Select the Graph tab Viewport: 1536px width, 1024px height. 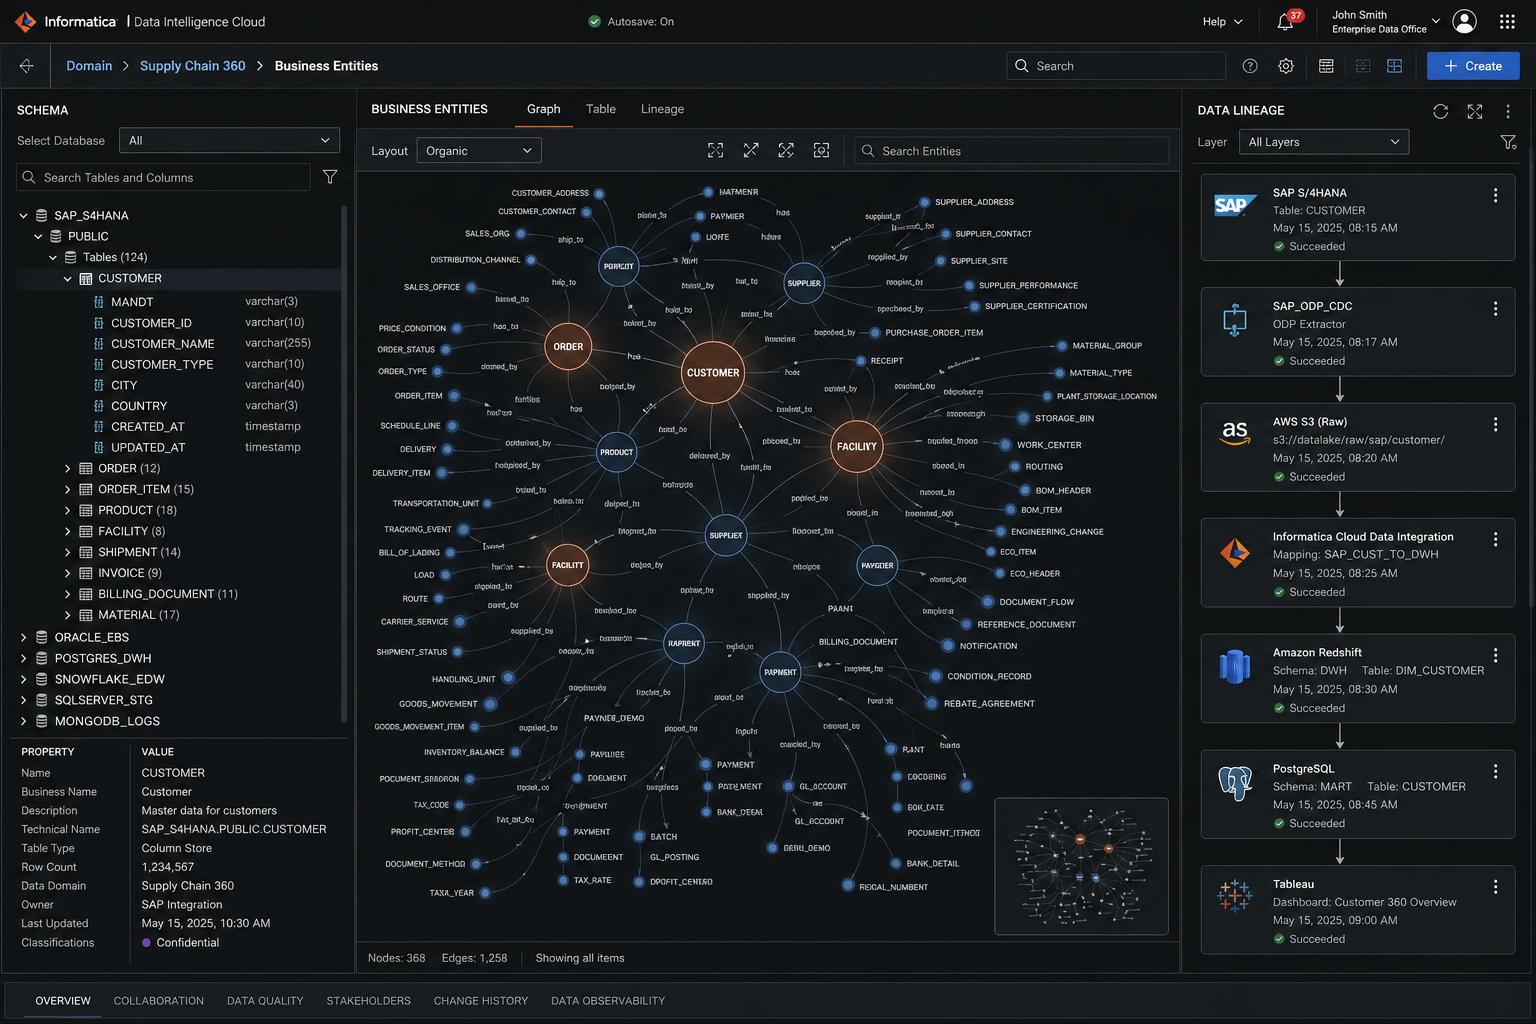click(x=543, y=109)
